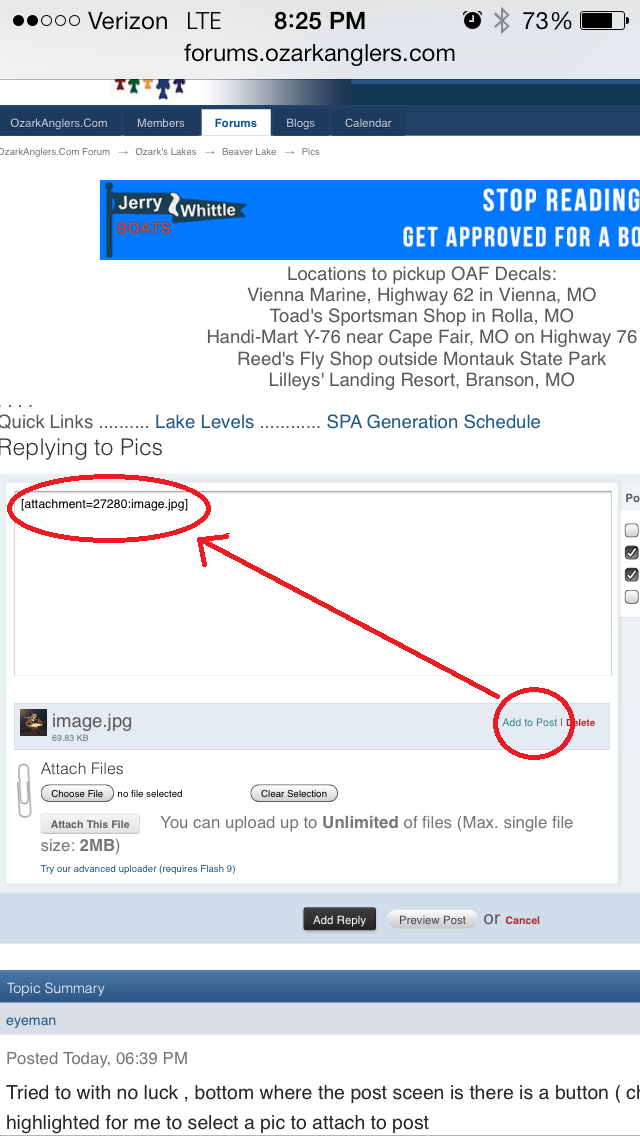Tap the forums.ozarkanglers.com address bar
This screenshot has width=640, height=1136.
tap(320, 53)
